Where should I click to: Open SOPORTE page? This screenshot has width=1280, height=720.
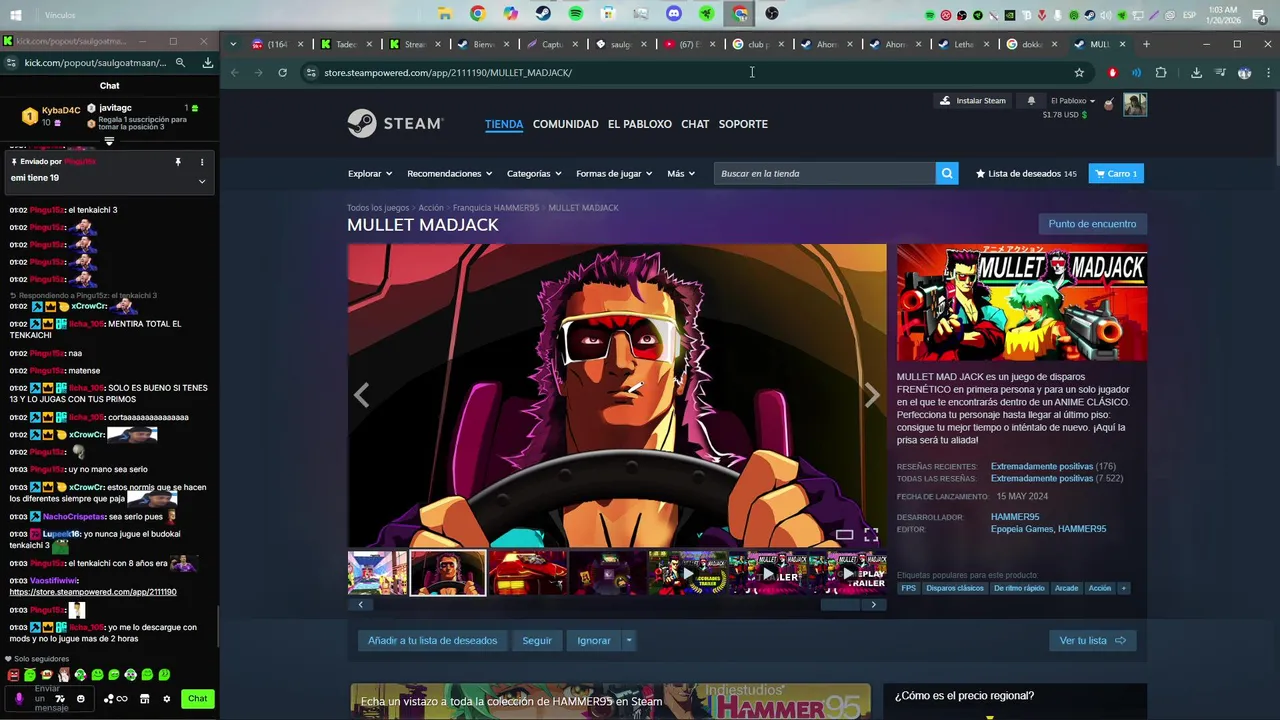pos(743,124)
